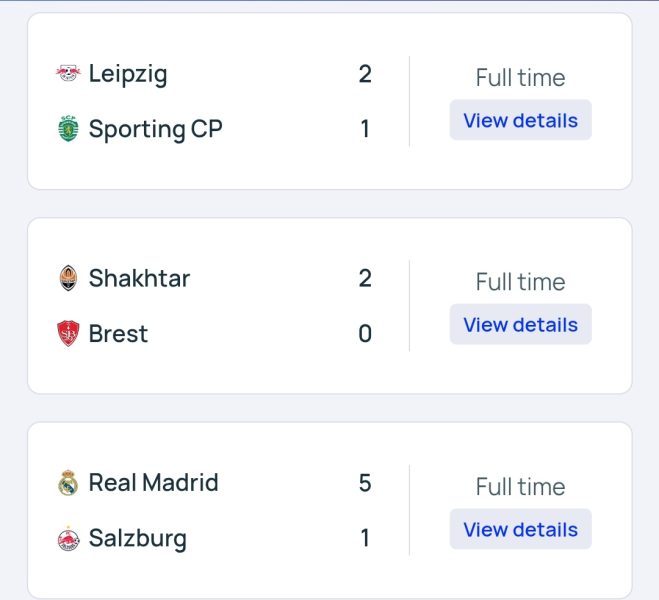Click Full time status in Real Madrid card
The width and height of the screenshot is (659, 600).
coord(520,487)
